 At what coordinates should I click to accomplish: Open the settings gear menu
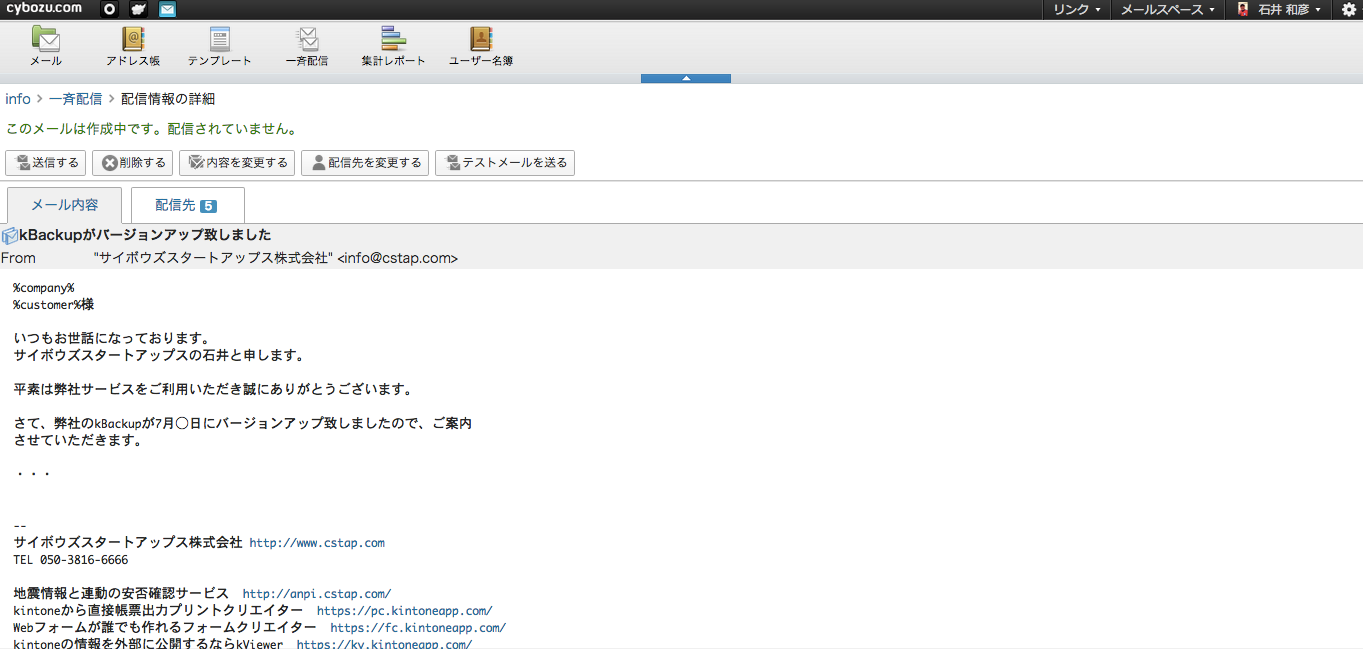1349,9
